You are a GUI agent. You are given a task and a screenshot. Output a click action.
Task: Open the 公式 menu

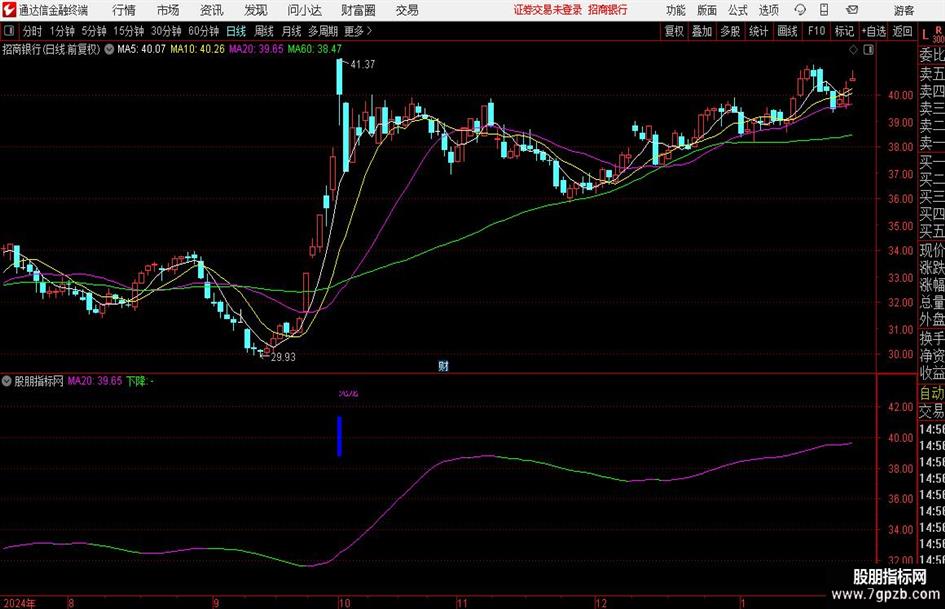[738, 10]
